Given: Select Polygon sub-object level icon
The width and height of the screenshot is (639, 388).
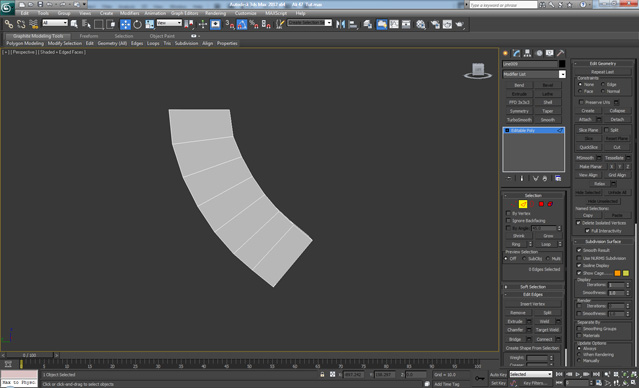Looking at the screenshot, I should [541, 204].
